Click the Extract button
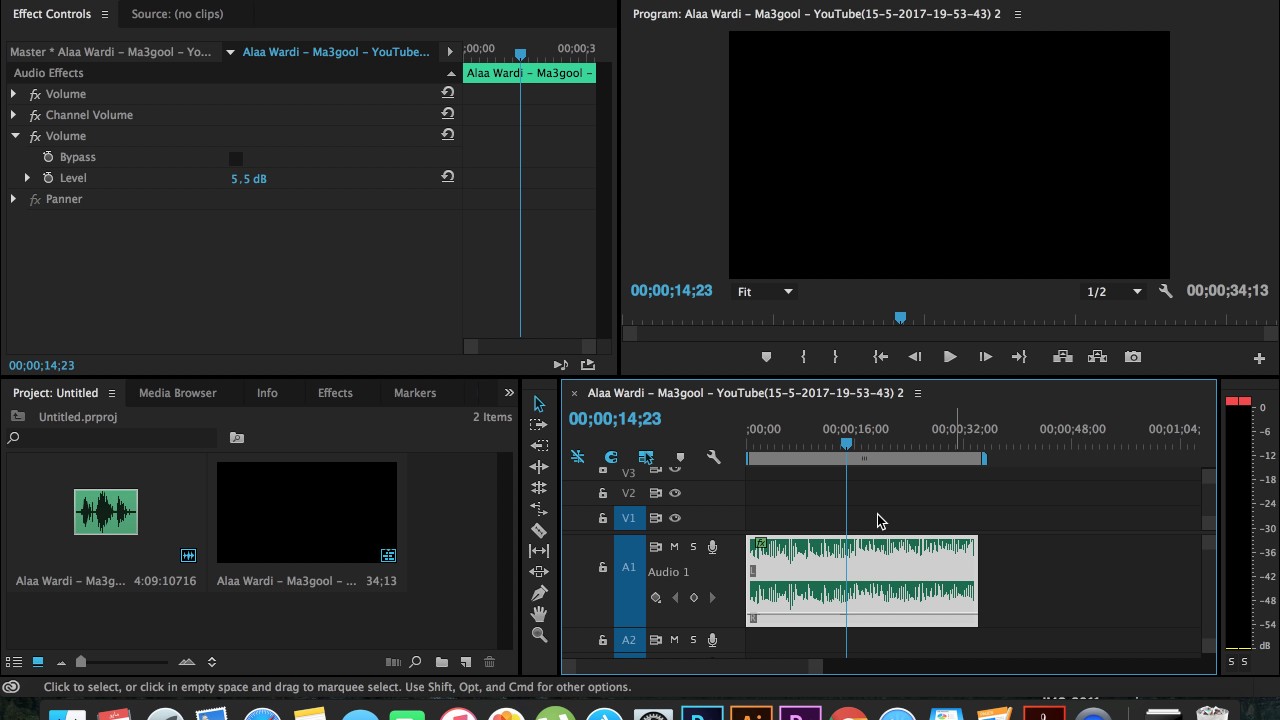This screenshot has width=1280, height=720. coord(1097,357)
